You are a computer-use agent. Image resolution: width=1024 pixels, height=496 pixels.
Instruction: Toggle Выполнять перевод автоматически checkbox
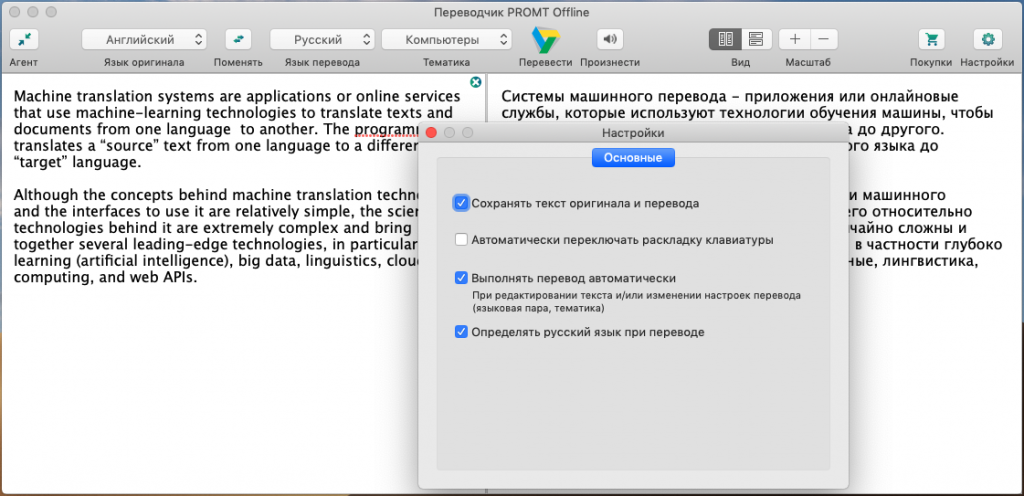[x=462, y=277]
